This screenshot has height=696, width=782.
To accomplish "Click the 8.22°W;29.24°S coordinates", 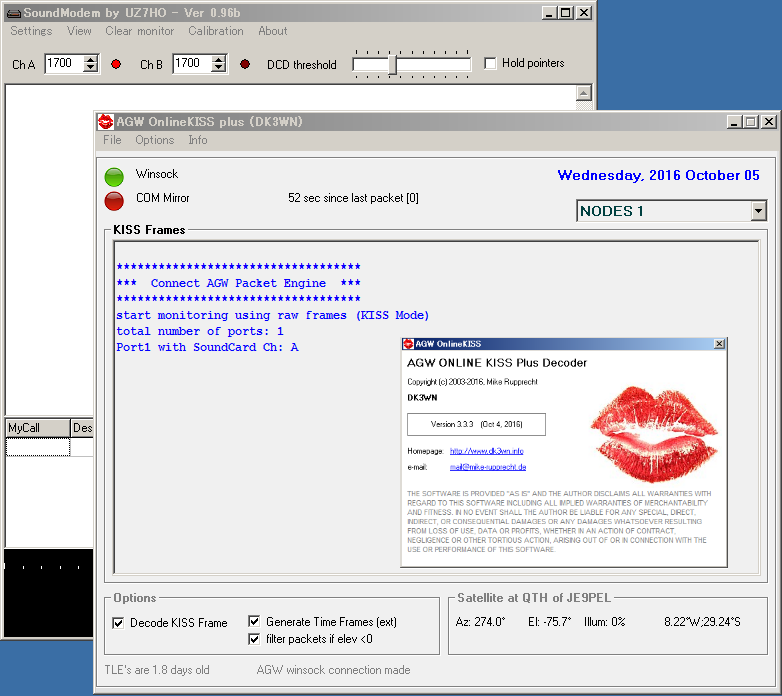I will [x=702, y=622].
